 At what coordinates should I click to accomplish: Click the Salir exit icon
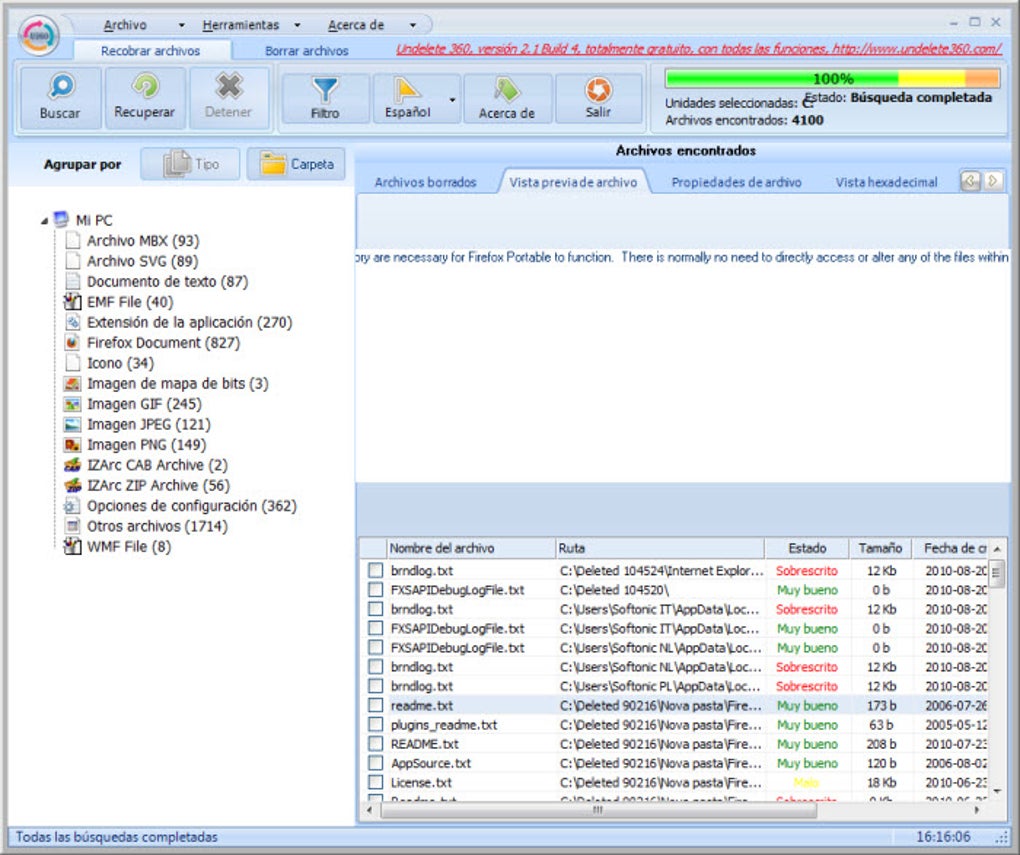[x=598, y=90]
